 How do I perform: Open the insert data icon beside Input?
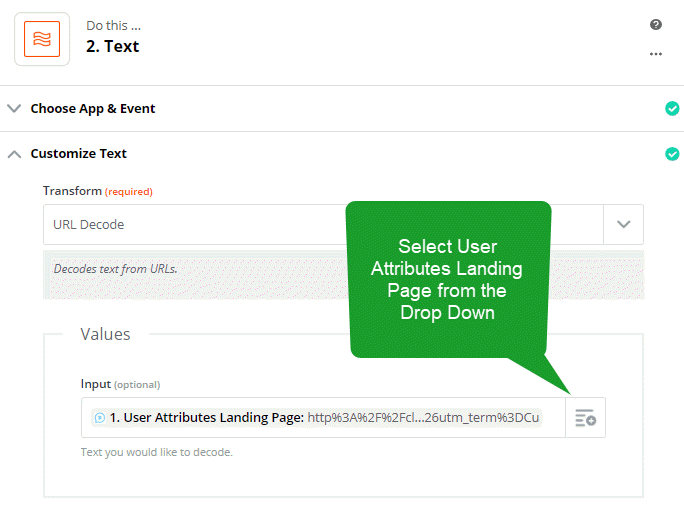585,417
